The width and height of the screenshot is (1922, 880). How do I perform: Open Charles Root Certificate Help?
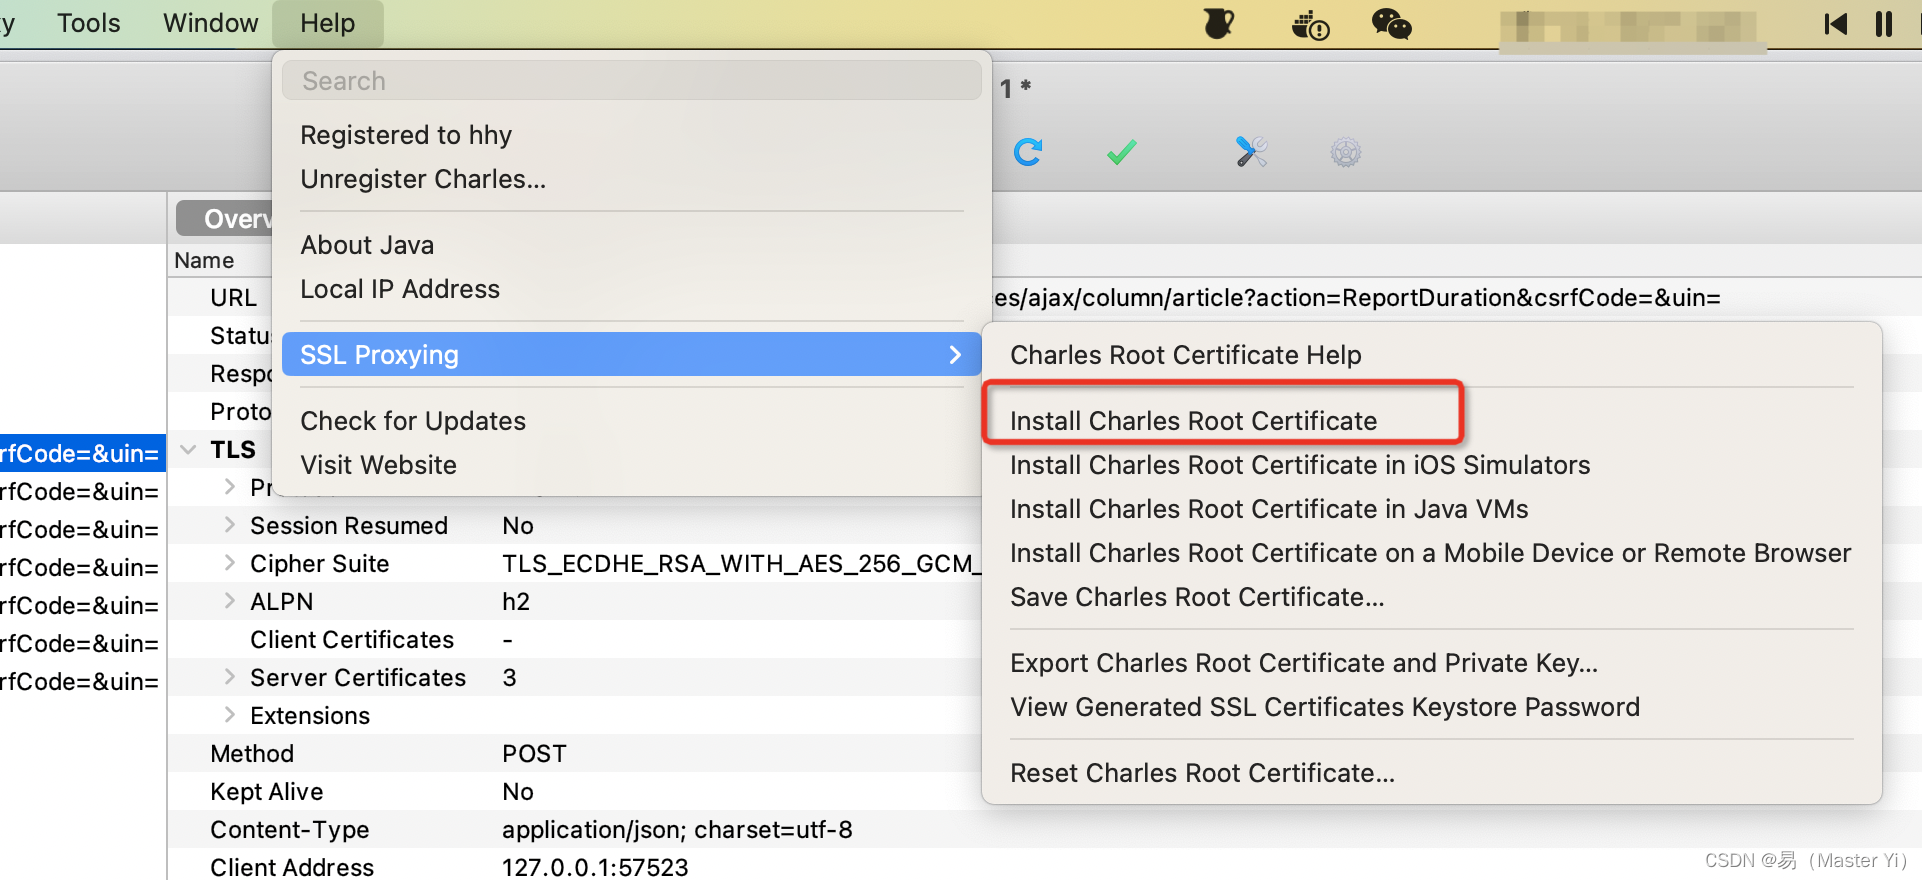coord(1432,355)
